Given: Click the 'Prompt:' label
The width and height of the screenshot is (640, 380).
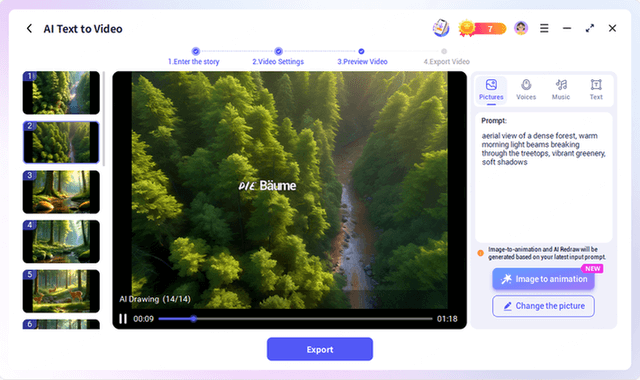Looking at the screenshot, I should coord(494,121).
